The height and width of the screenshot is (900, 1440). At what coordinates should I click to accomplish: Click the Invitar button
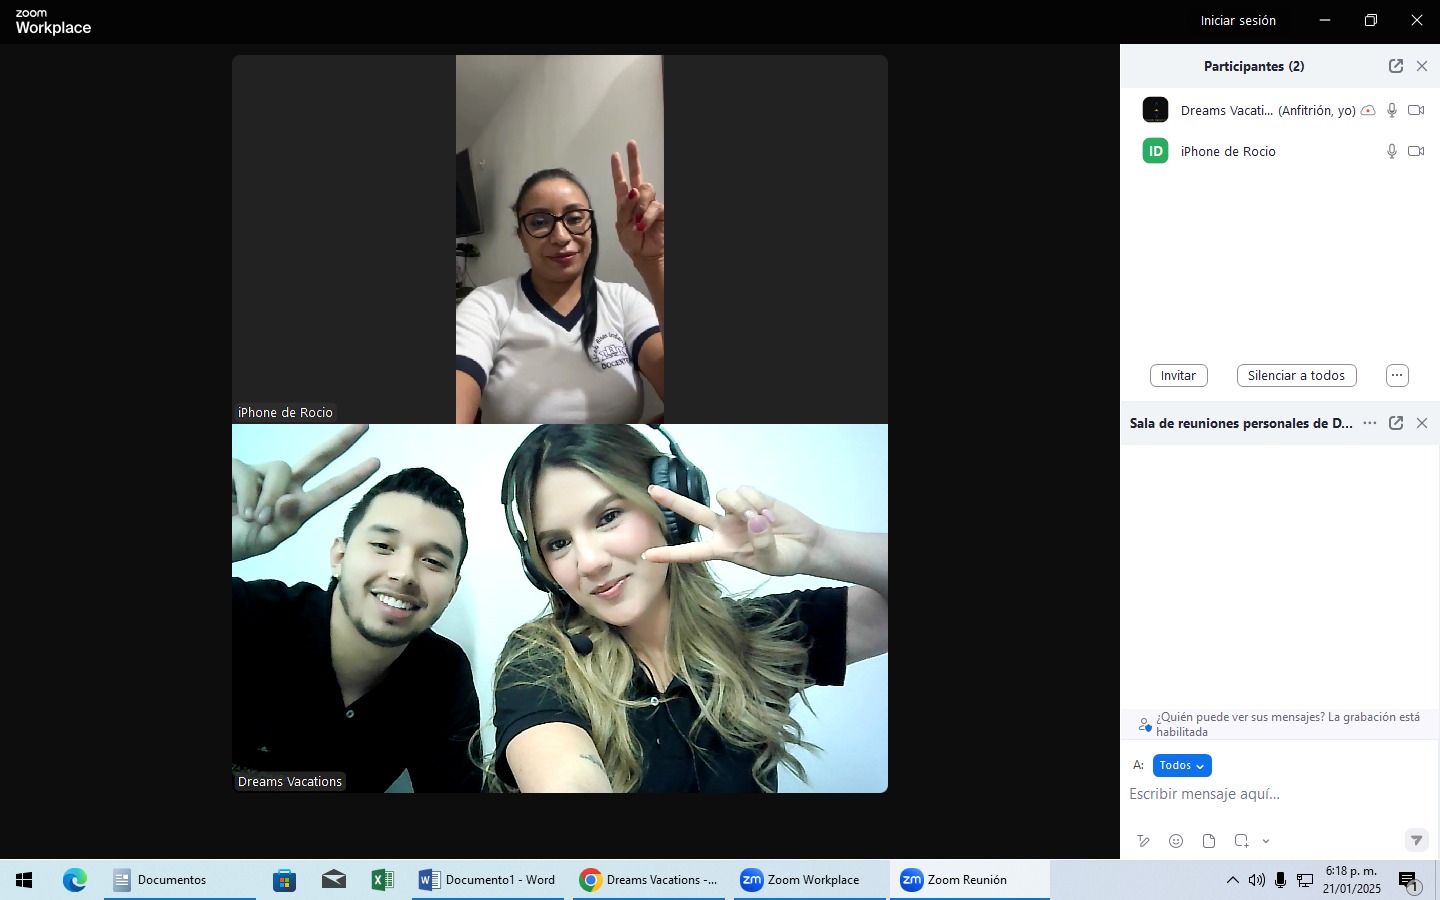pyautogui.click(x=1178, y=375)
